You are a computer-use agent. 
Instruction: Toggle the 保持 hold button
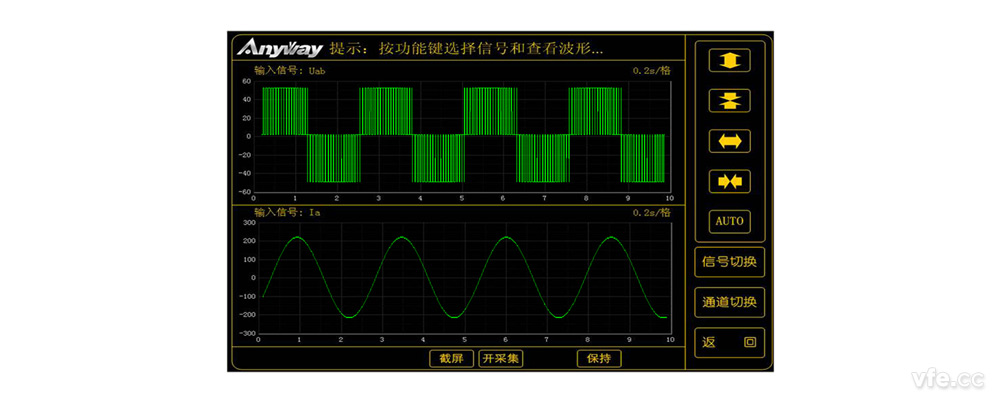tap(599, 358)
